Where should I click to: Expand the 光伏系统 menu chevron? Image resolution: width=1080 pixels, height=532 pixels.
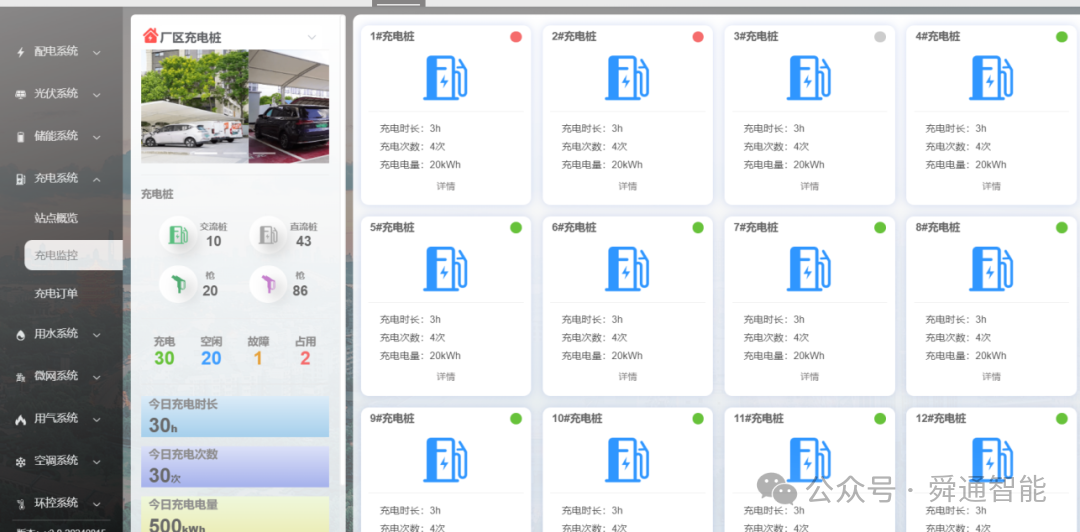(x=97, y=94)
